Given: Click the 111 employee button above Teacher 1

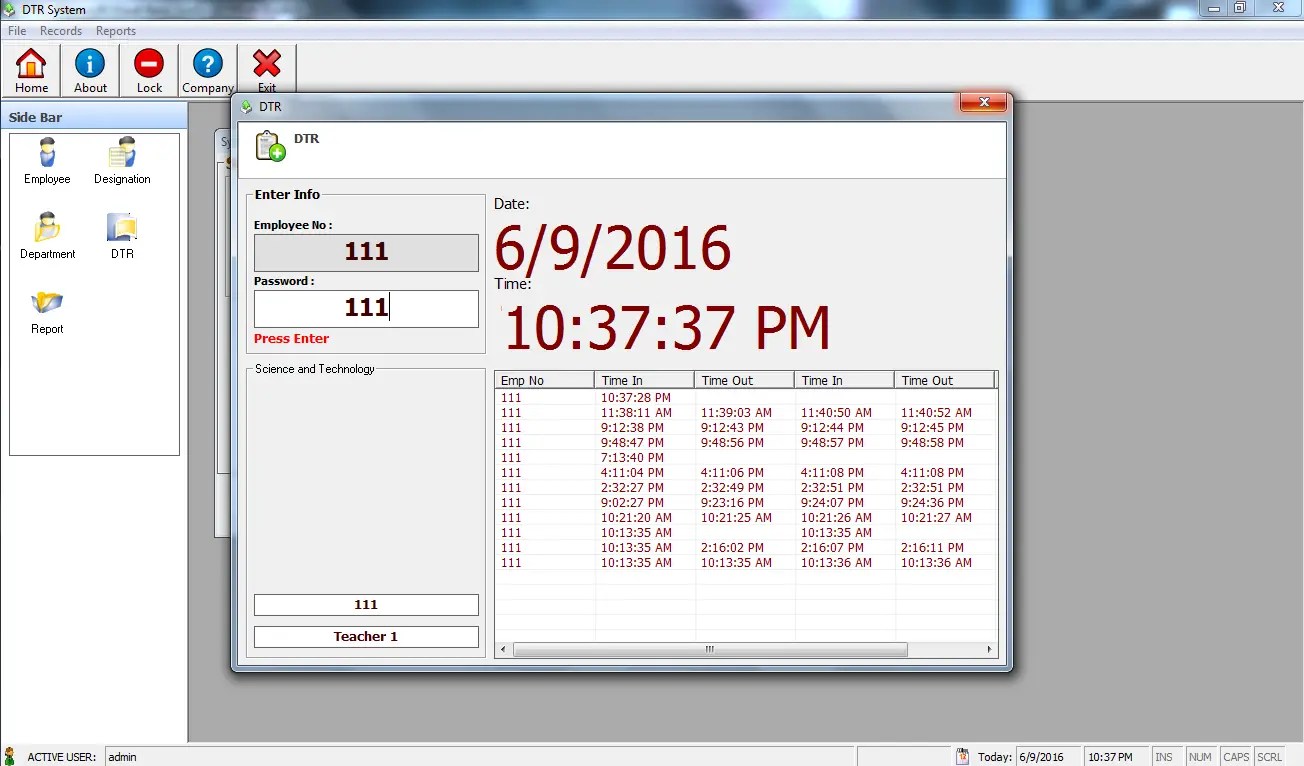Looking at the screenshot, I should 365,604.
